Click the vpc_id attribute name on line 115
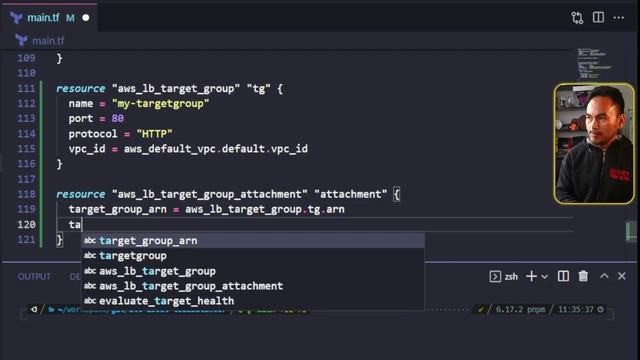The width and height of the screenshot is (640, 360). coord(87,149)
